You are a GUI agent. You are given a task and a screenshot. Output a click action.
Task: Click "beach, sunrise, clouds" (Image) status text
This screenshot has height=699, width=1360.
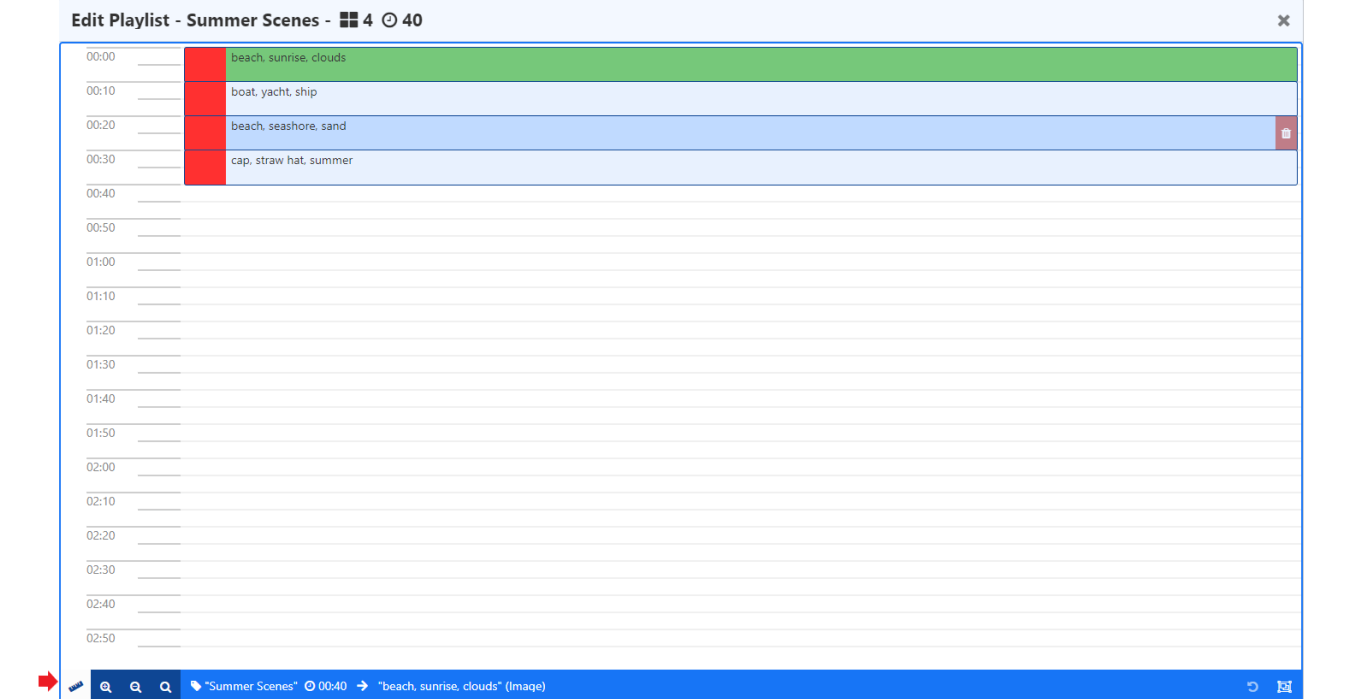pos(462,686)
